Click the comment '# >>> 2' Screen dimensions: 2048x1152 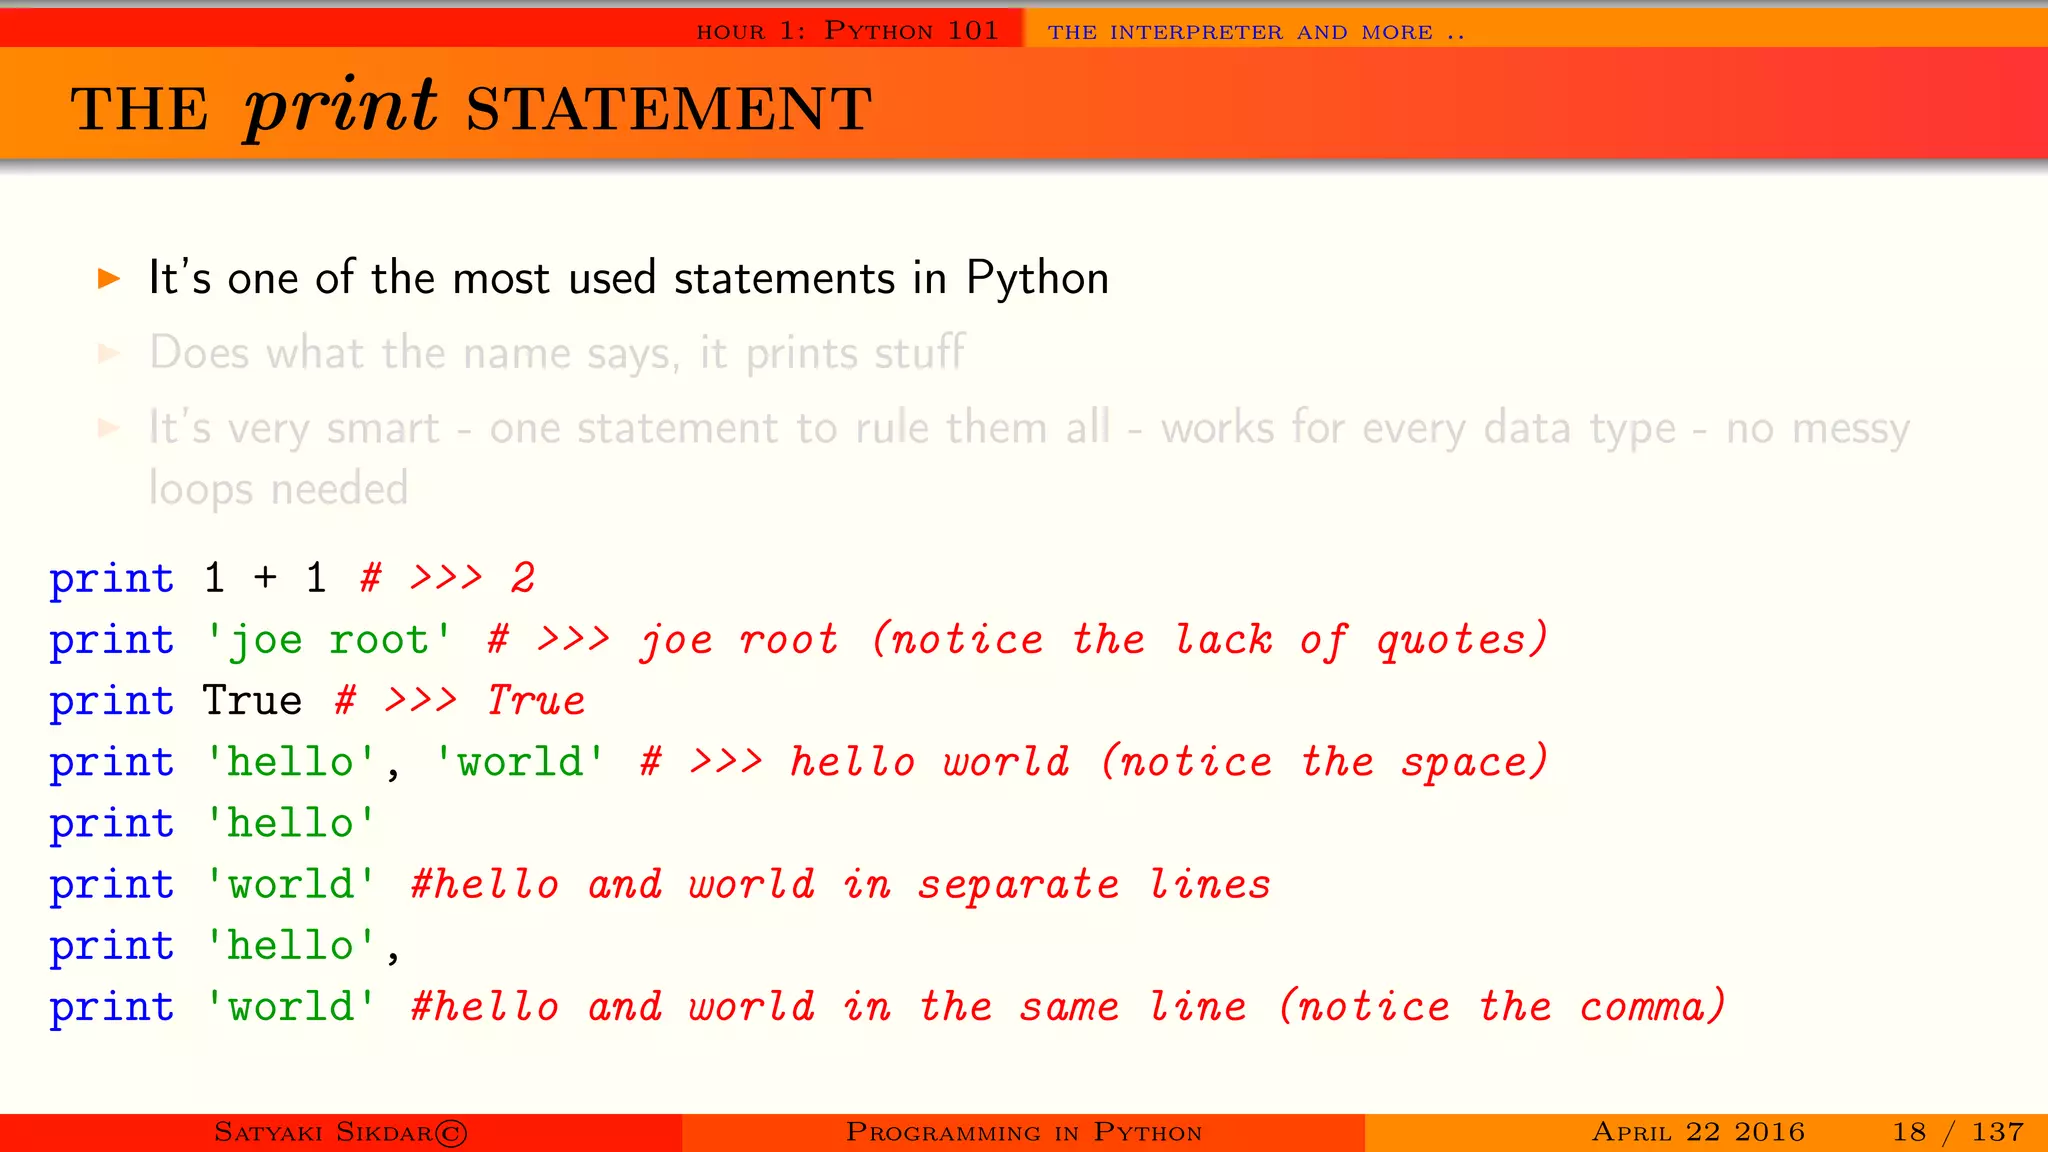click(447, 578)
